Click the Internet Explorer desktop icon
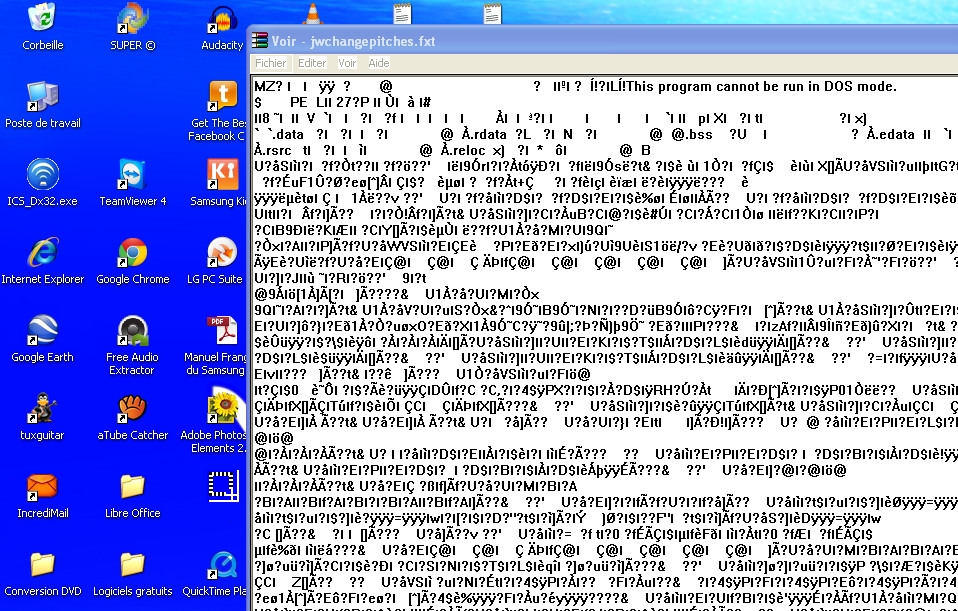 (x=42, y=254)
